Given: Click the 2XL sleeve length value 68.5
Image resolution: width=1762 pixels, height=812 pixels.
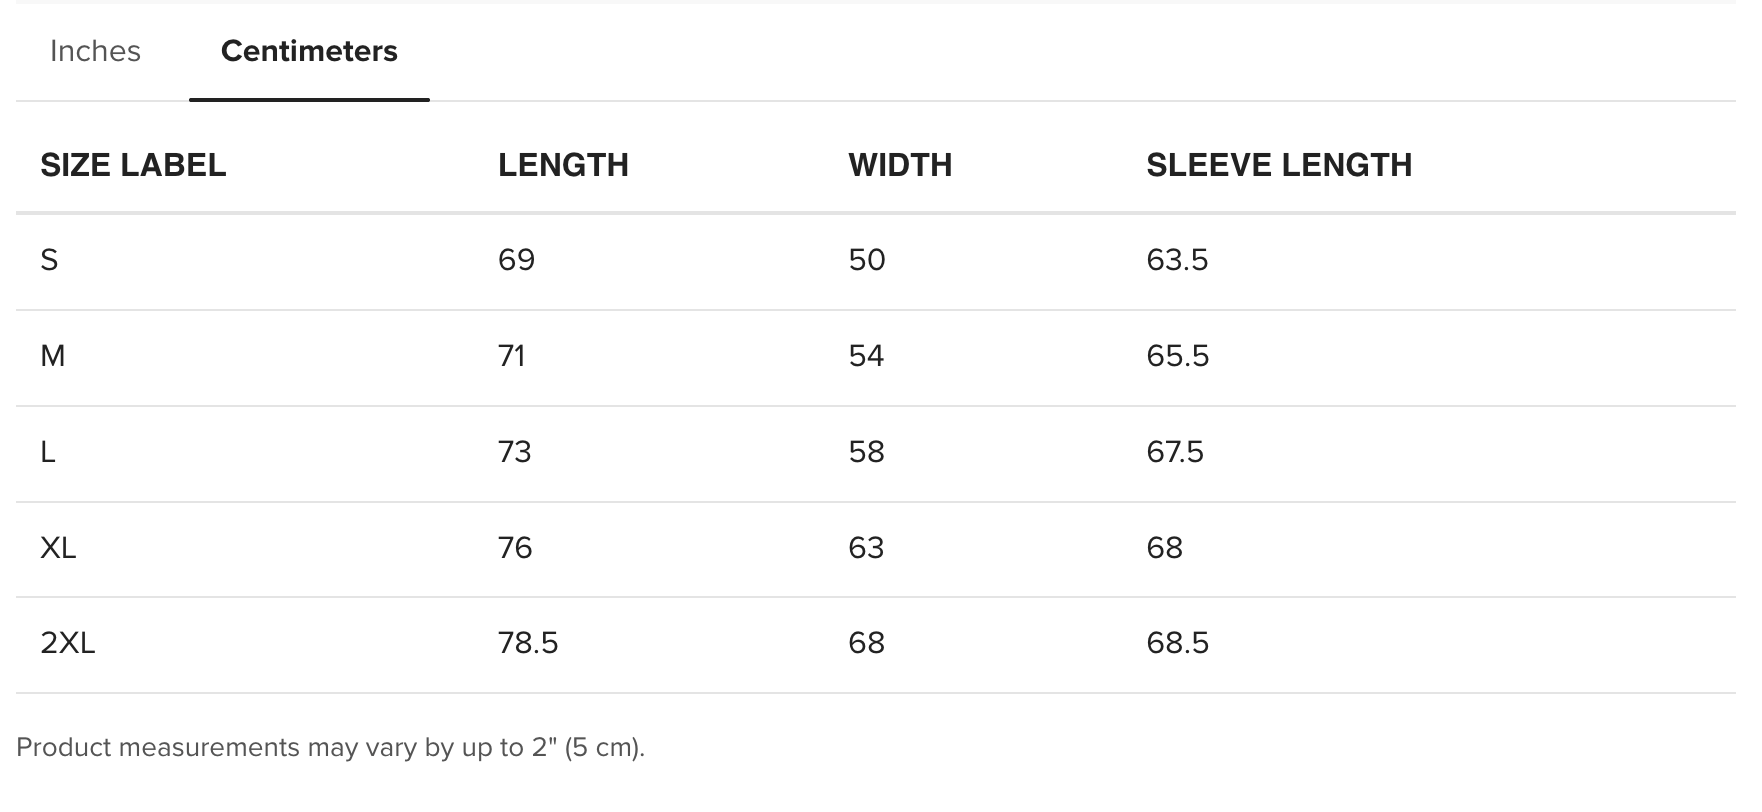Looking at the screenshot, I should click(1177, 643).
